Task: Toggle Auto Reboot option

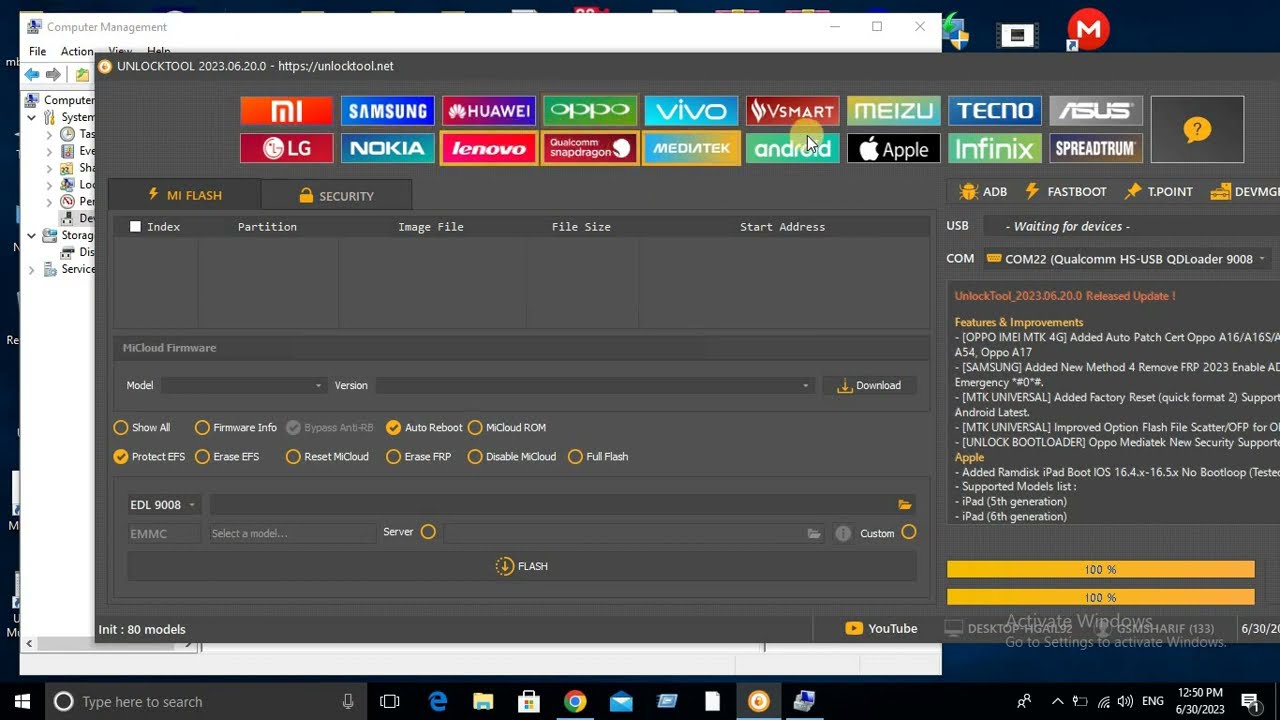Action: (x=424, y=428)
